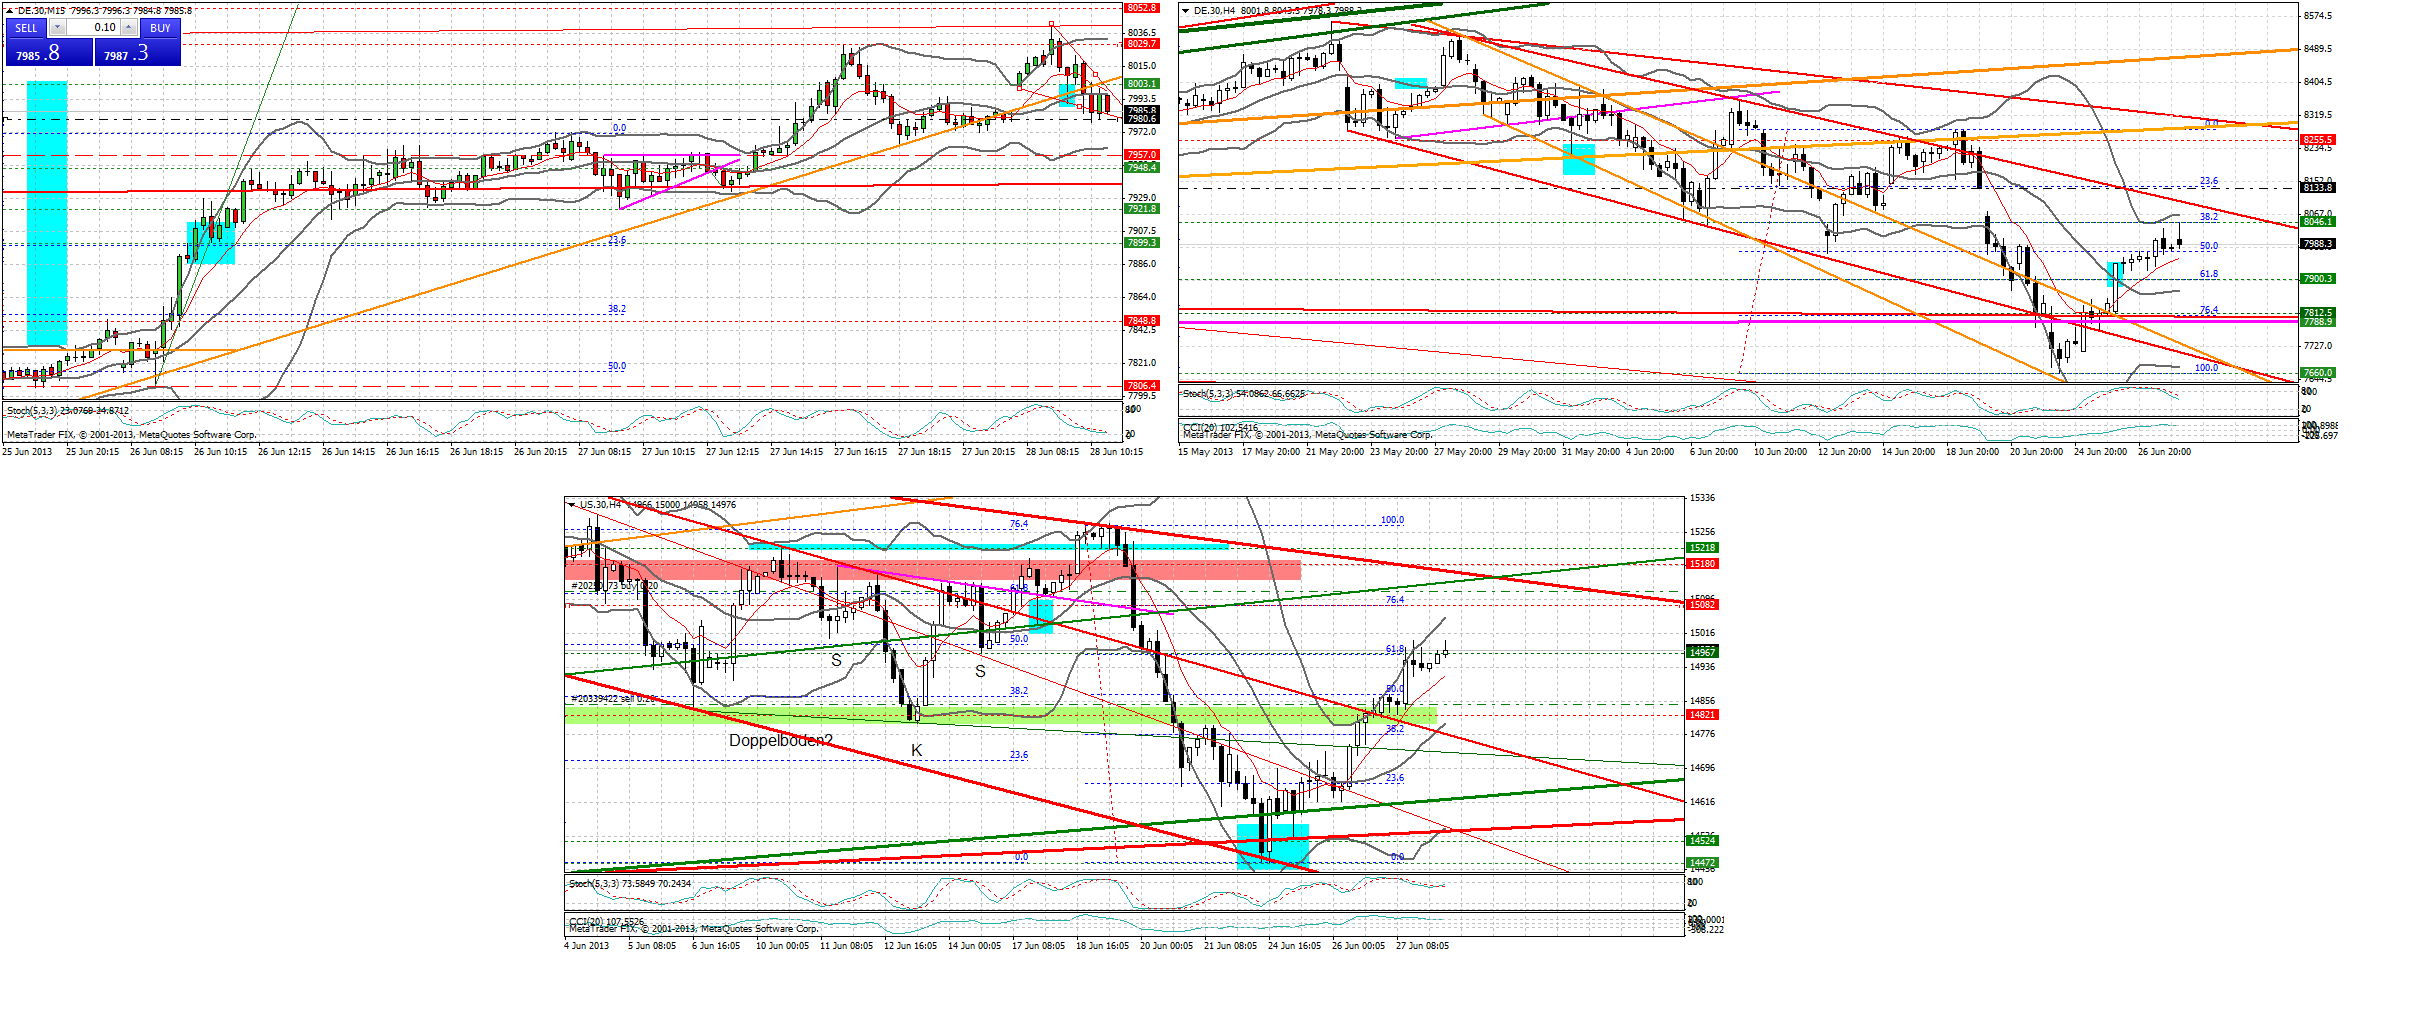Increase lot size with the up arrow
The height and width of the screenshot is (1020, 2424).
click(128, 28)
